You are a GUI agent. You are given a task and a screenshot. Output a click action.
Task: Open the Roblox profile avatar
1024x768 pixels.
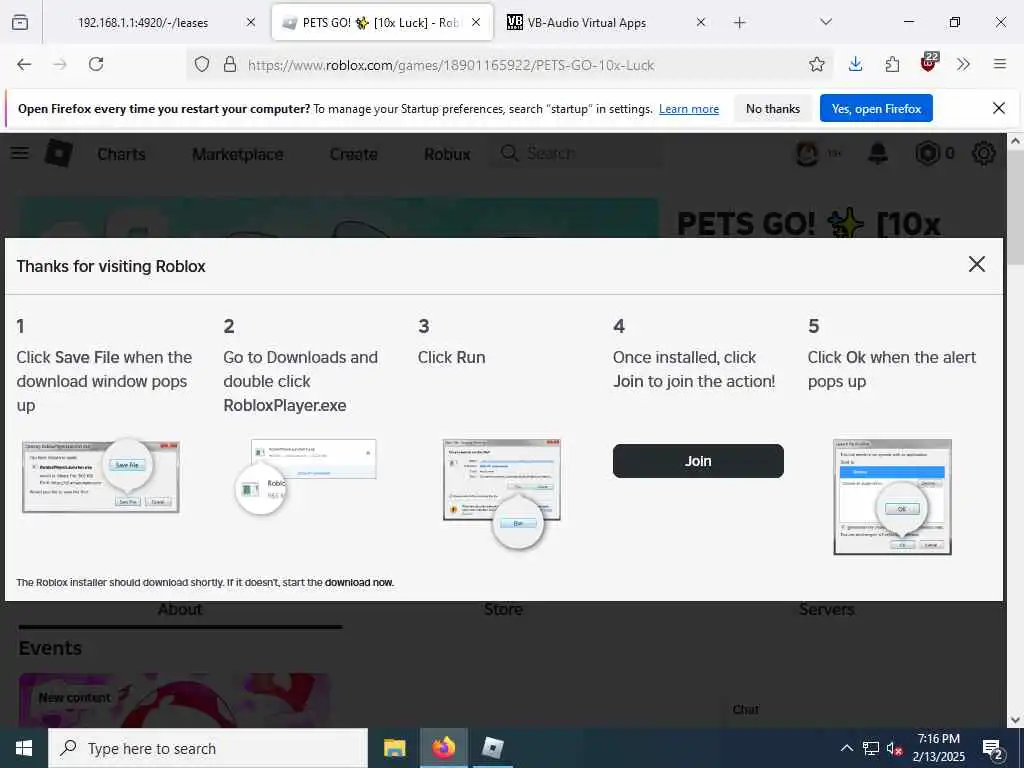coord(807,153)
